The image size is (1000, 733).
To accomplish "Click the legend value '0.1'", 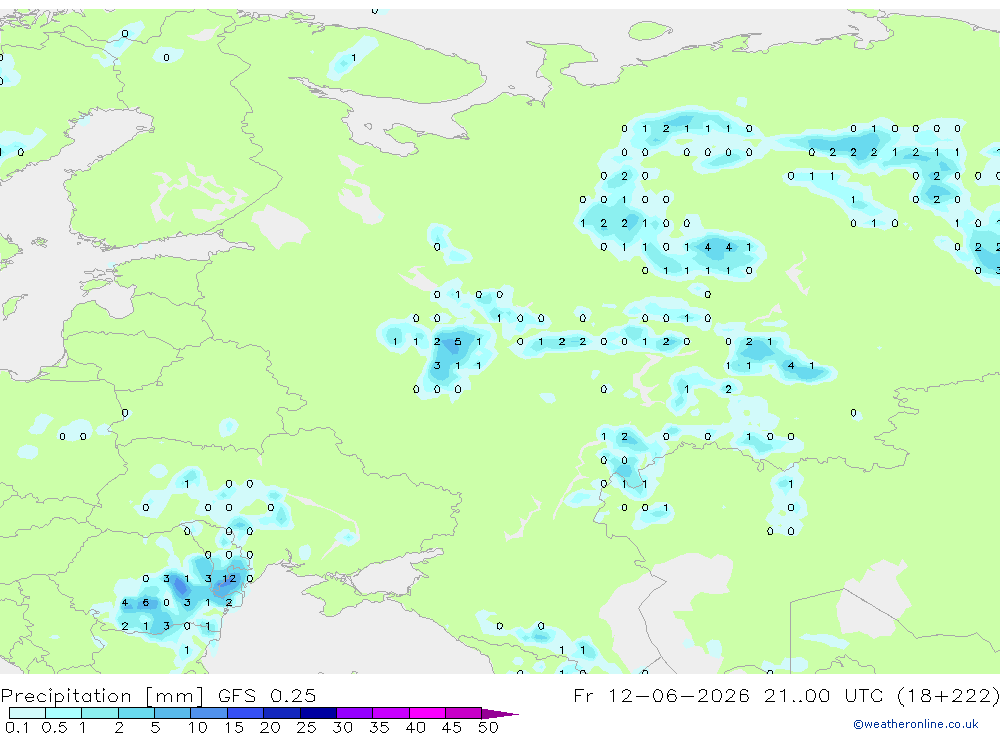I will coord(17,727).
